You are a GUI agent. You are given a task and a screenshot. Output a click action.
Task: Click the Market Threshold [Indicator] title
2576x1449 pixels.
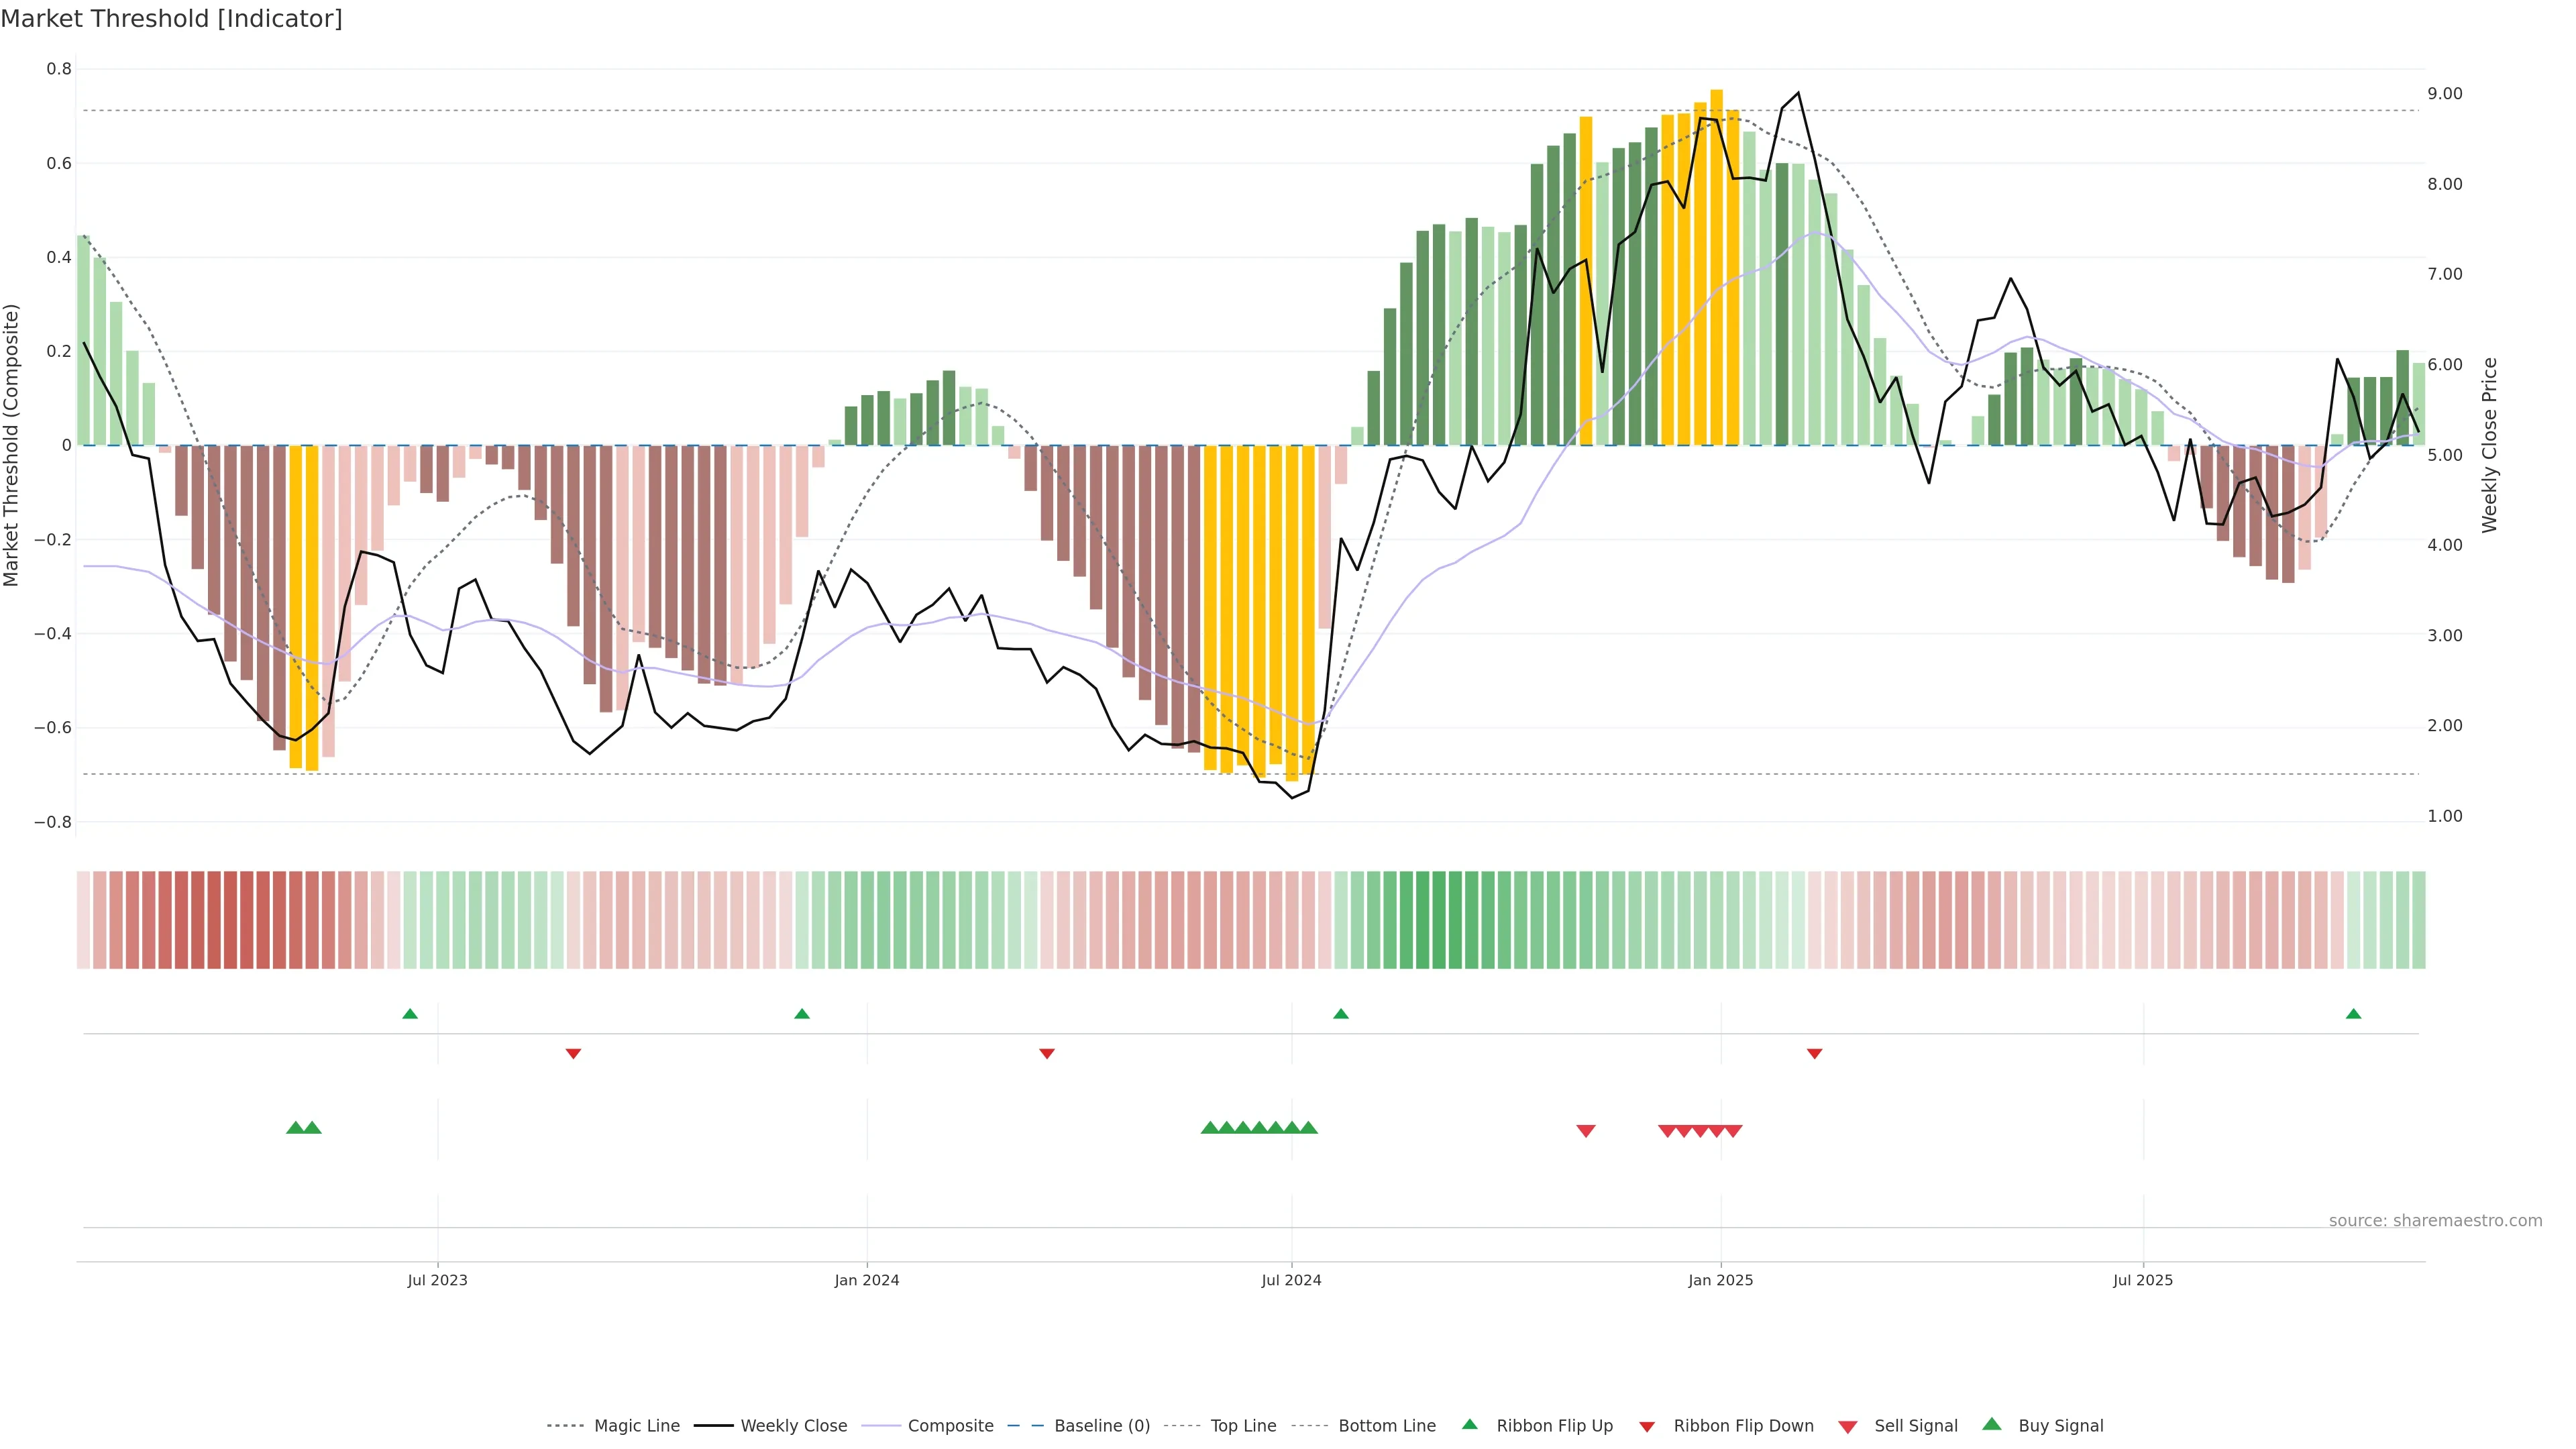point(171,19)
